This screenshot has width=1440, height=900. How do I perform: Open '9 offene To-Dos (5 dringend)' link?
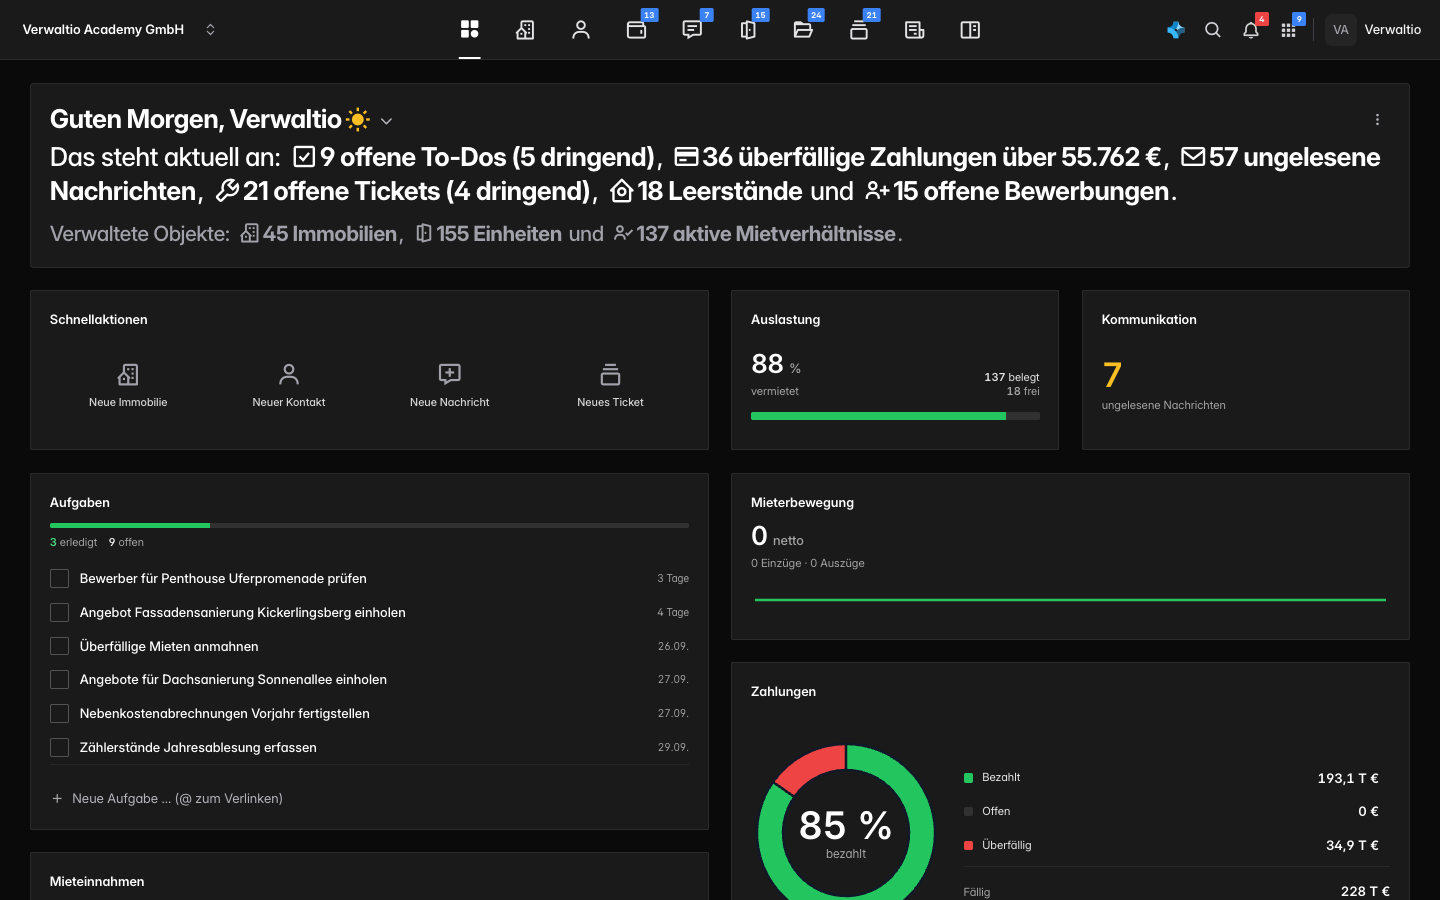tap(473, 157)
